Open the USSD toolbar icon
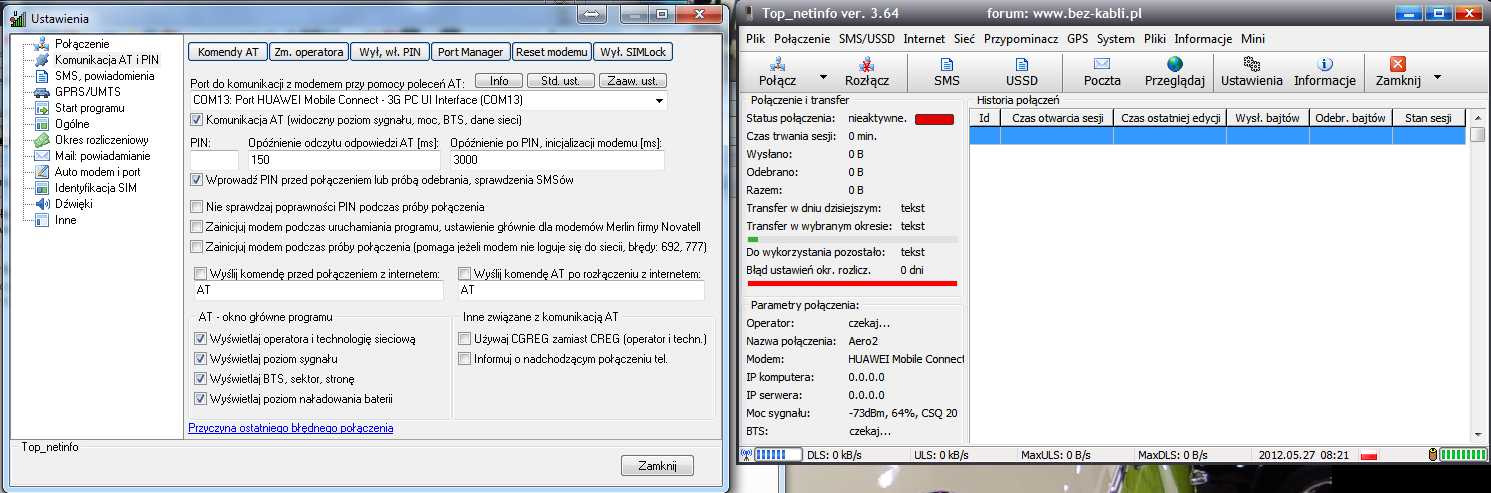 tap(1021, 64)
